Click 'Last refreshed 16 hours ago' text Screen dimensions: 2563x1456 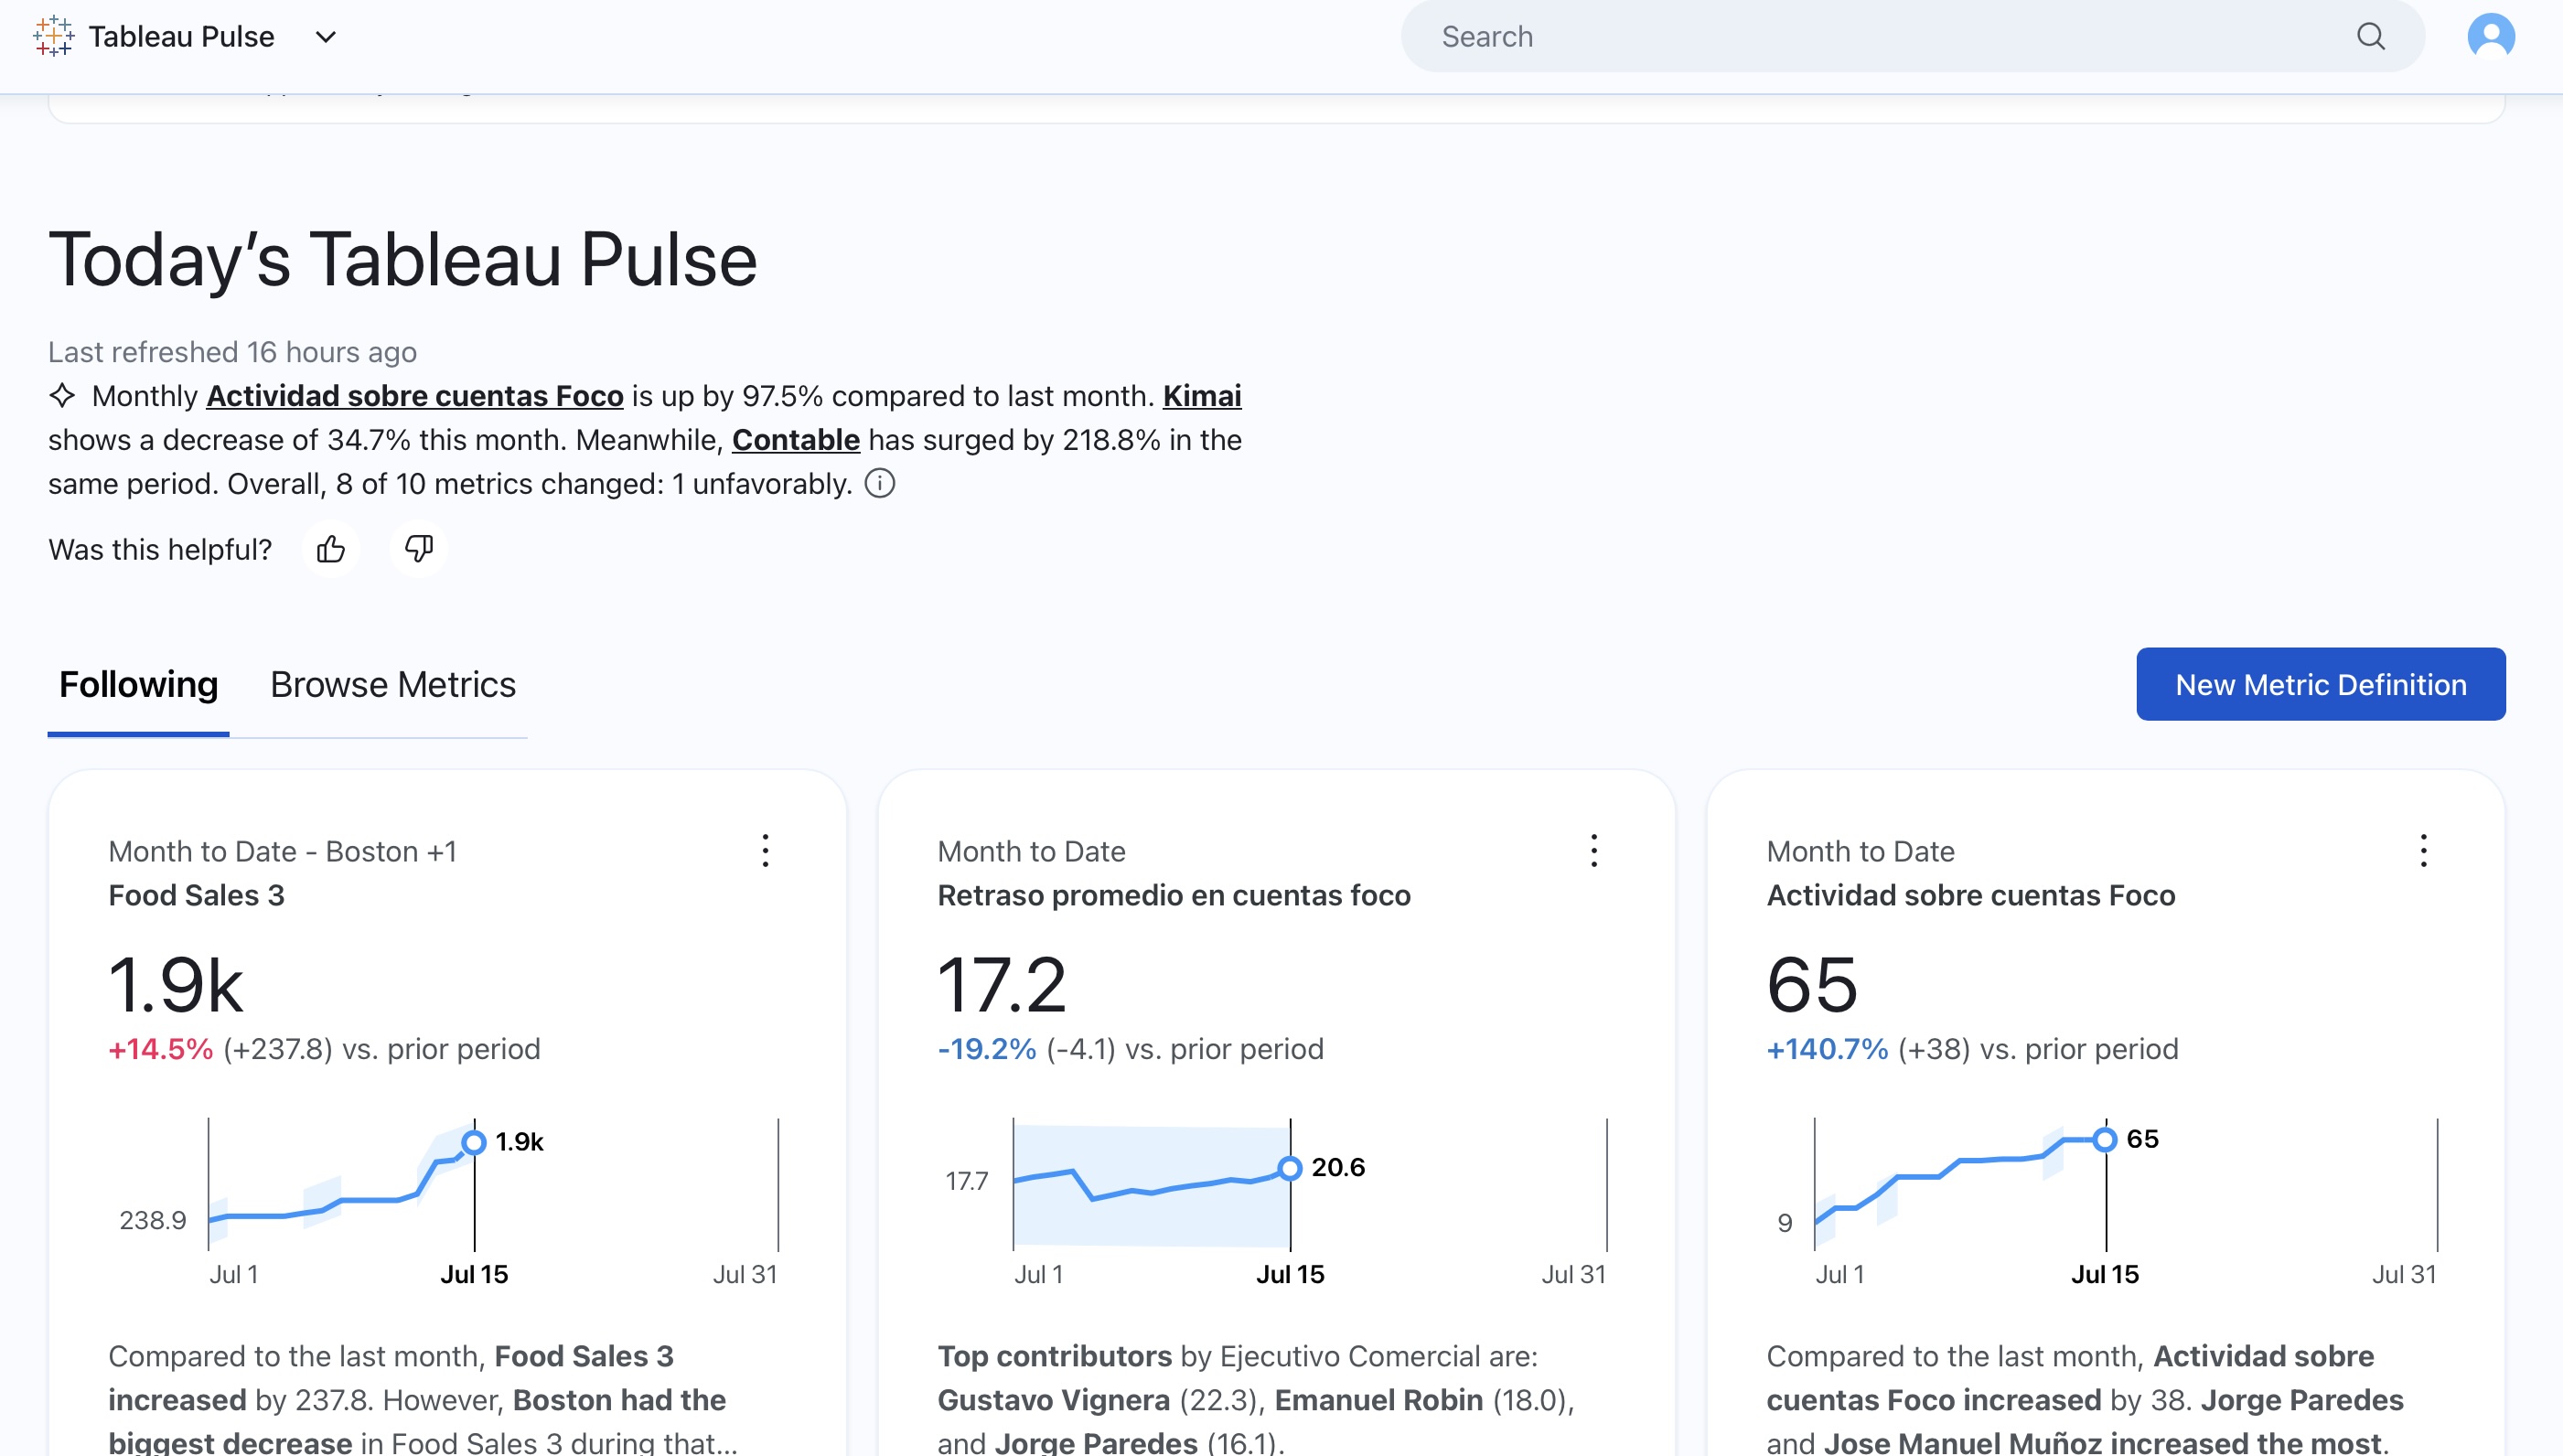[x=233, y=352]
